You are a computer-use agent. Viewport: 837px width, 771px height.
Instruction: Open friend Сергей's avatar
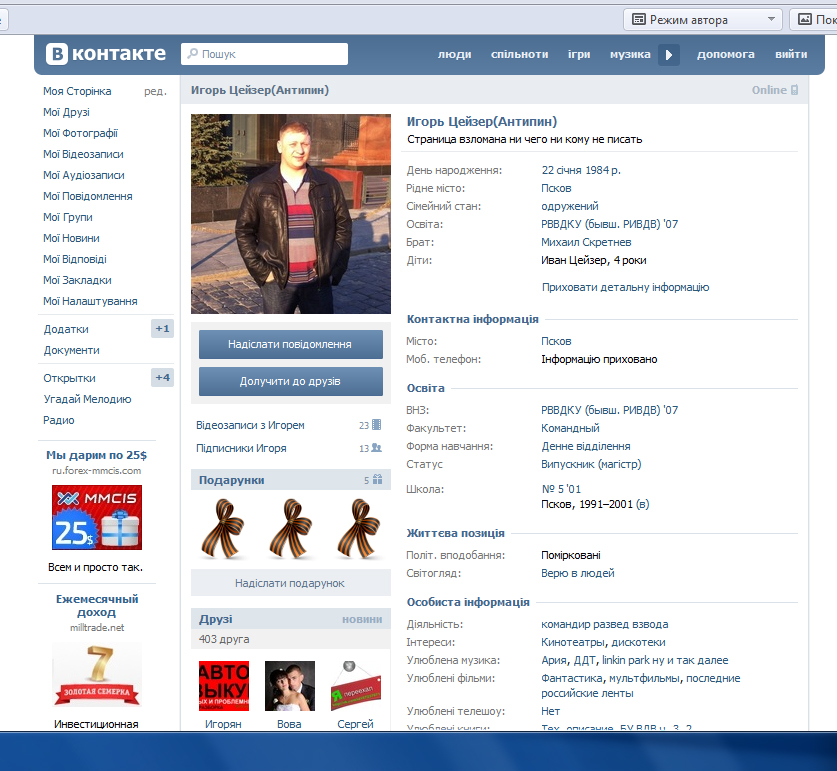click(x=356, y=686)
